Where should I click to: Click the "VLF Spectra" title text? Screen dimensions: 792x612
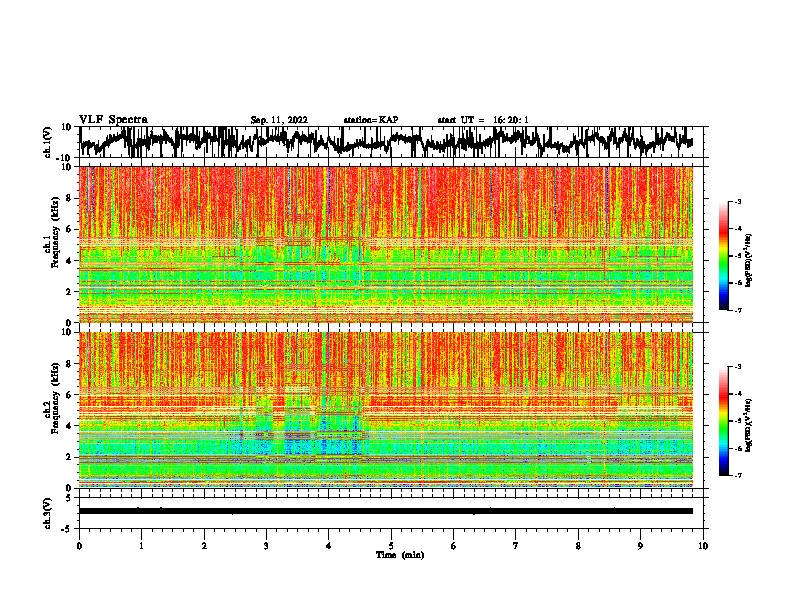tap(113, 120)
